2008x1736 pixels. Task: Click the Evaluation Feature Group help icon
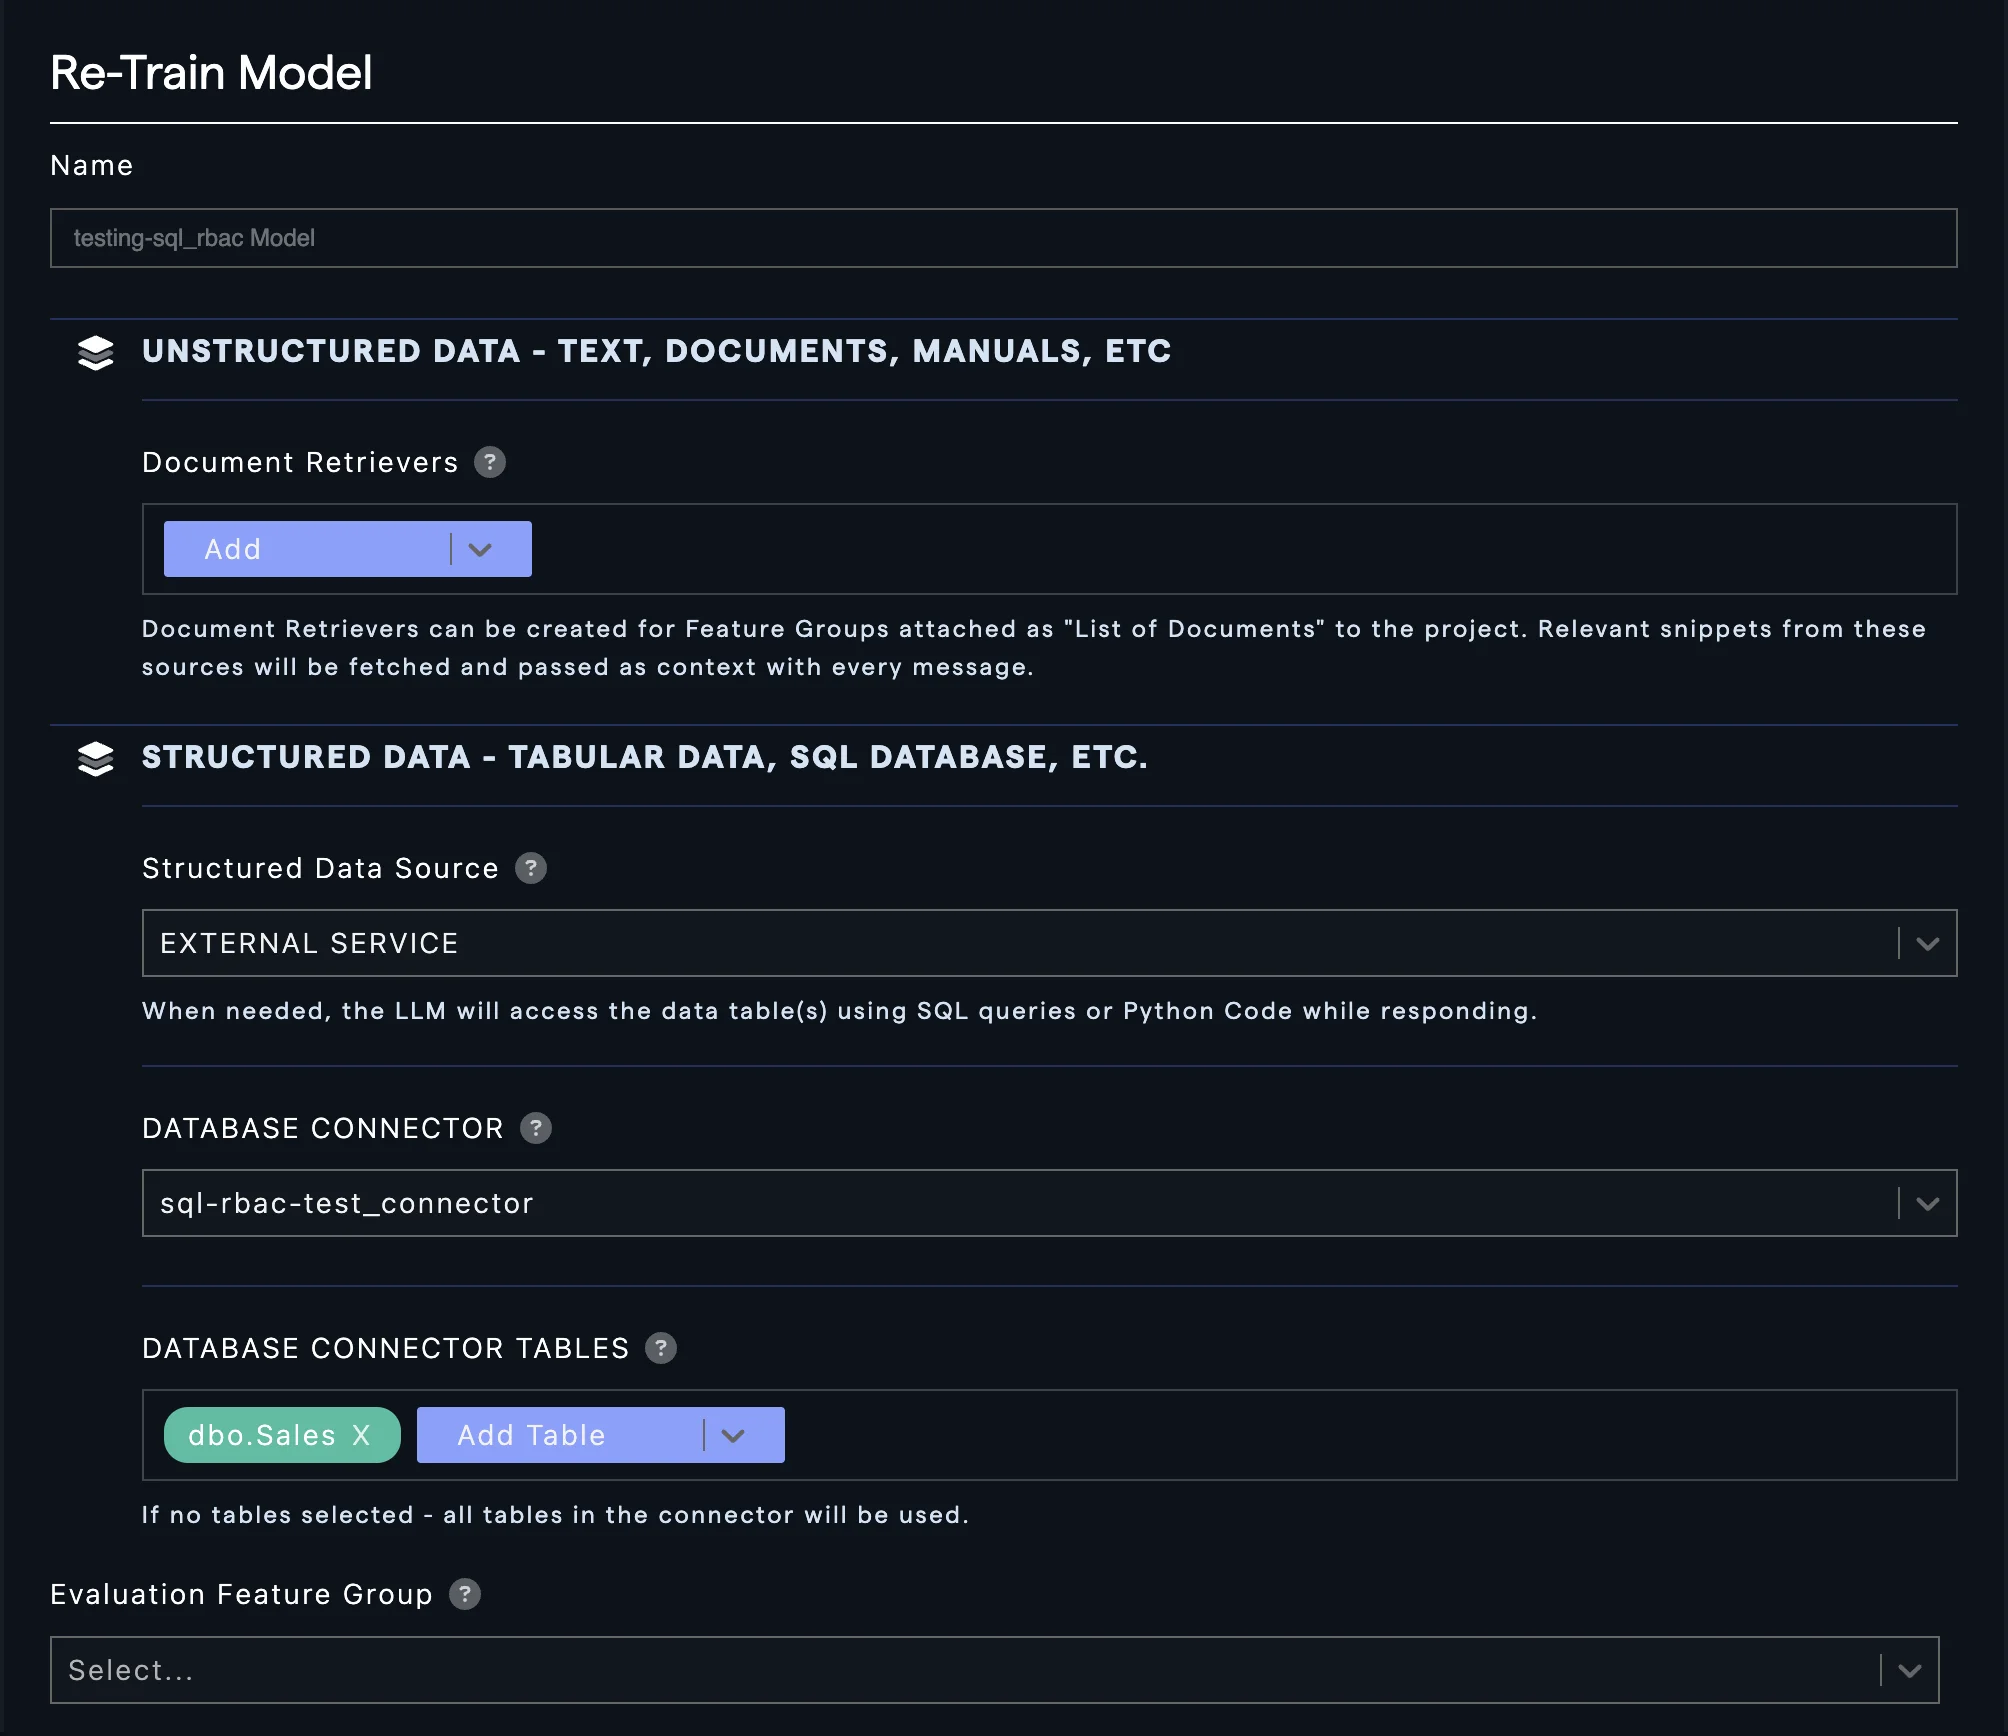tap(465, 1594)
